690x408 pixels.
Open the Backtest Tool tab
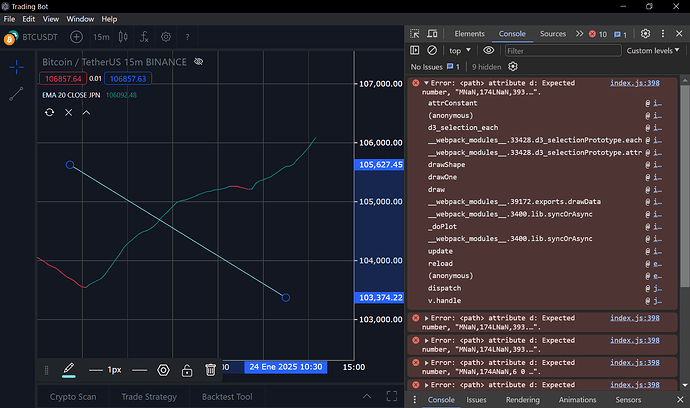(x=227, y=397)
